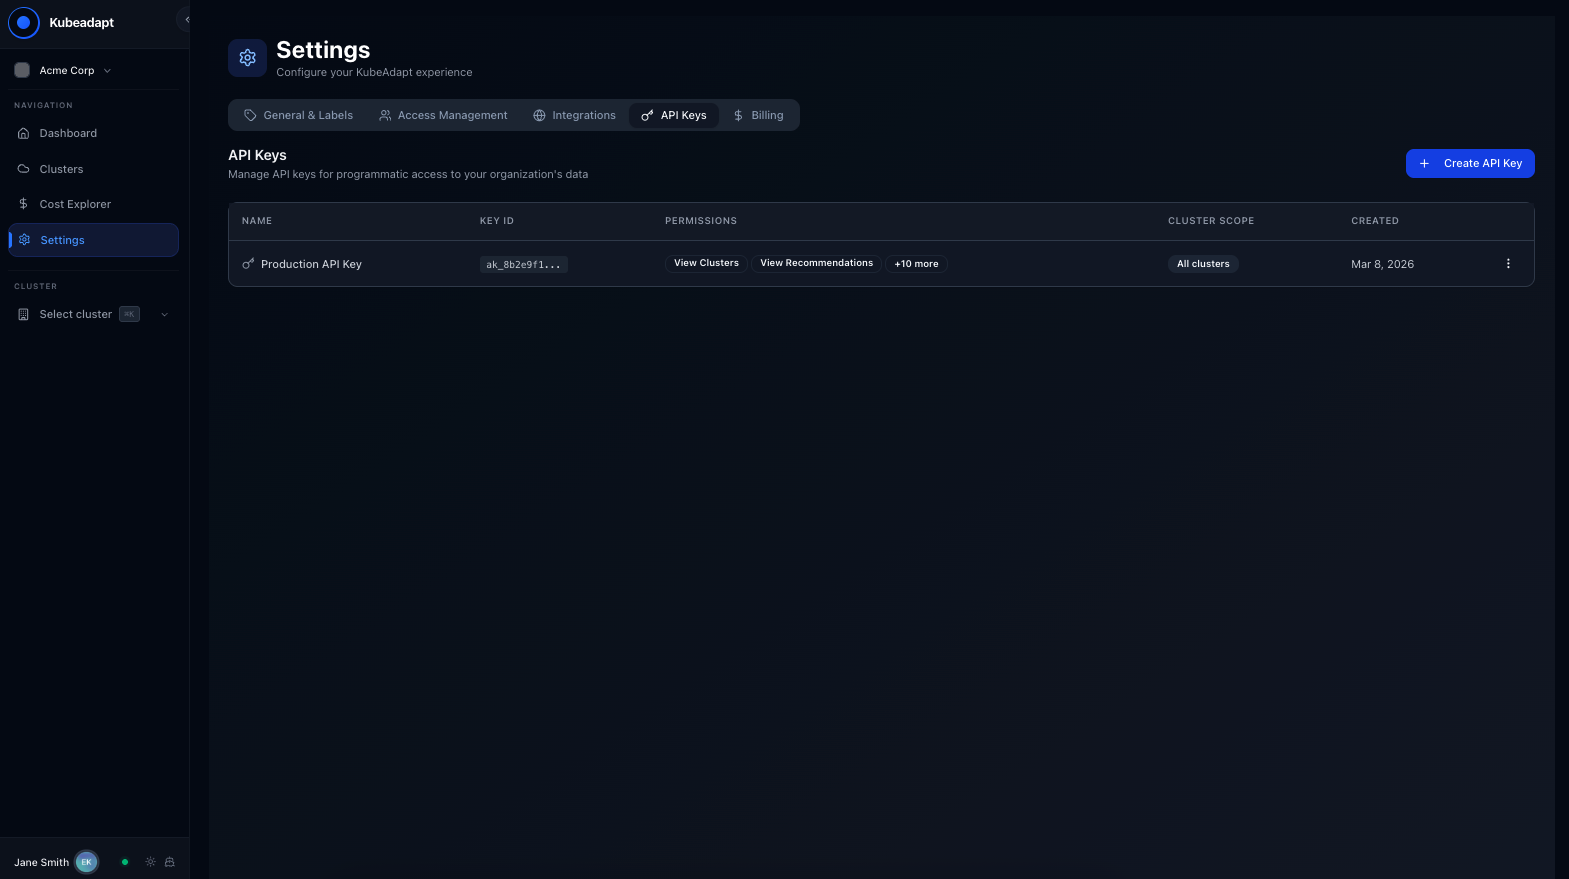The image size is (1569, 879).
Task: Open Cost Explorer via the dollar icon
Action: [x=24, y=204]
